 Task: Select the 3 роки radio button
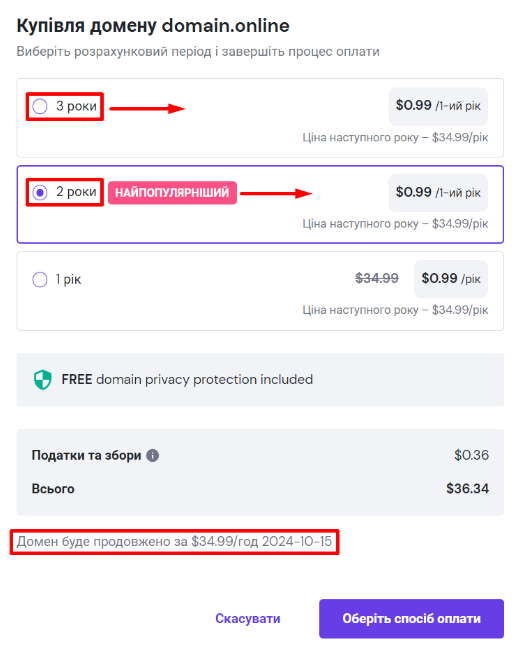40,106
